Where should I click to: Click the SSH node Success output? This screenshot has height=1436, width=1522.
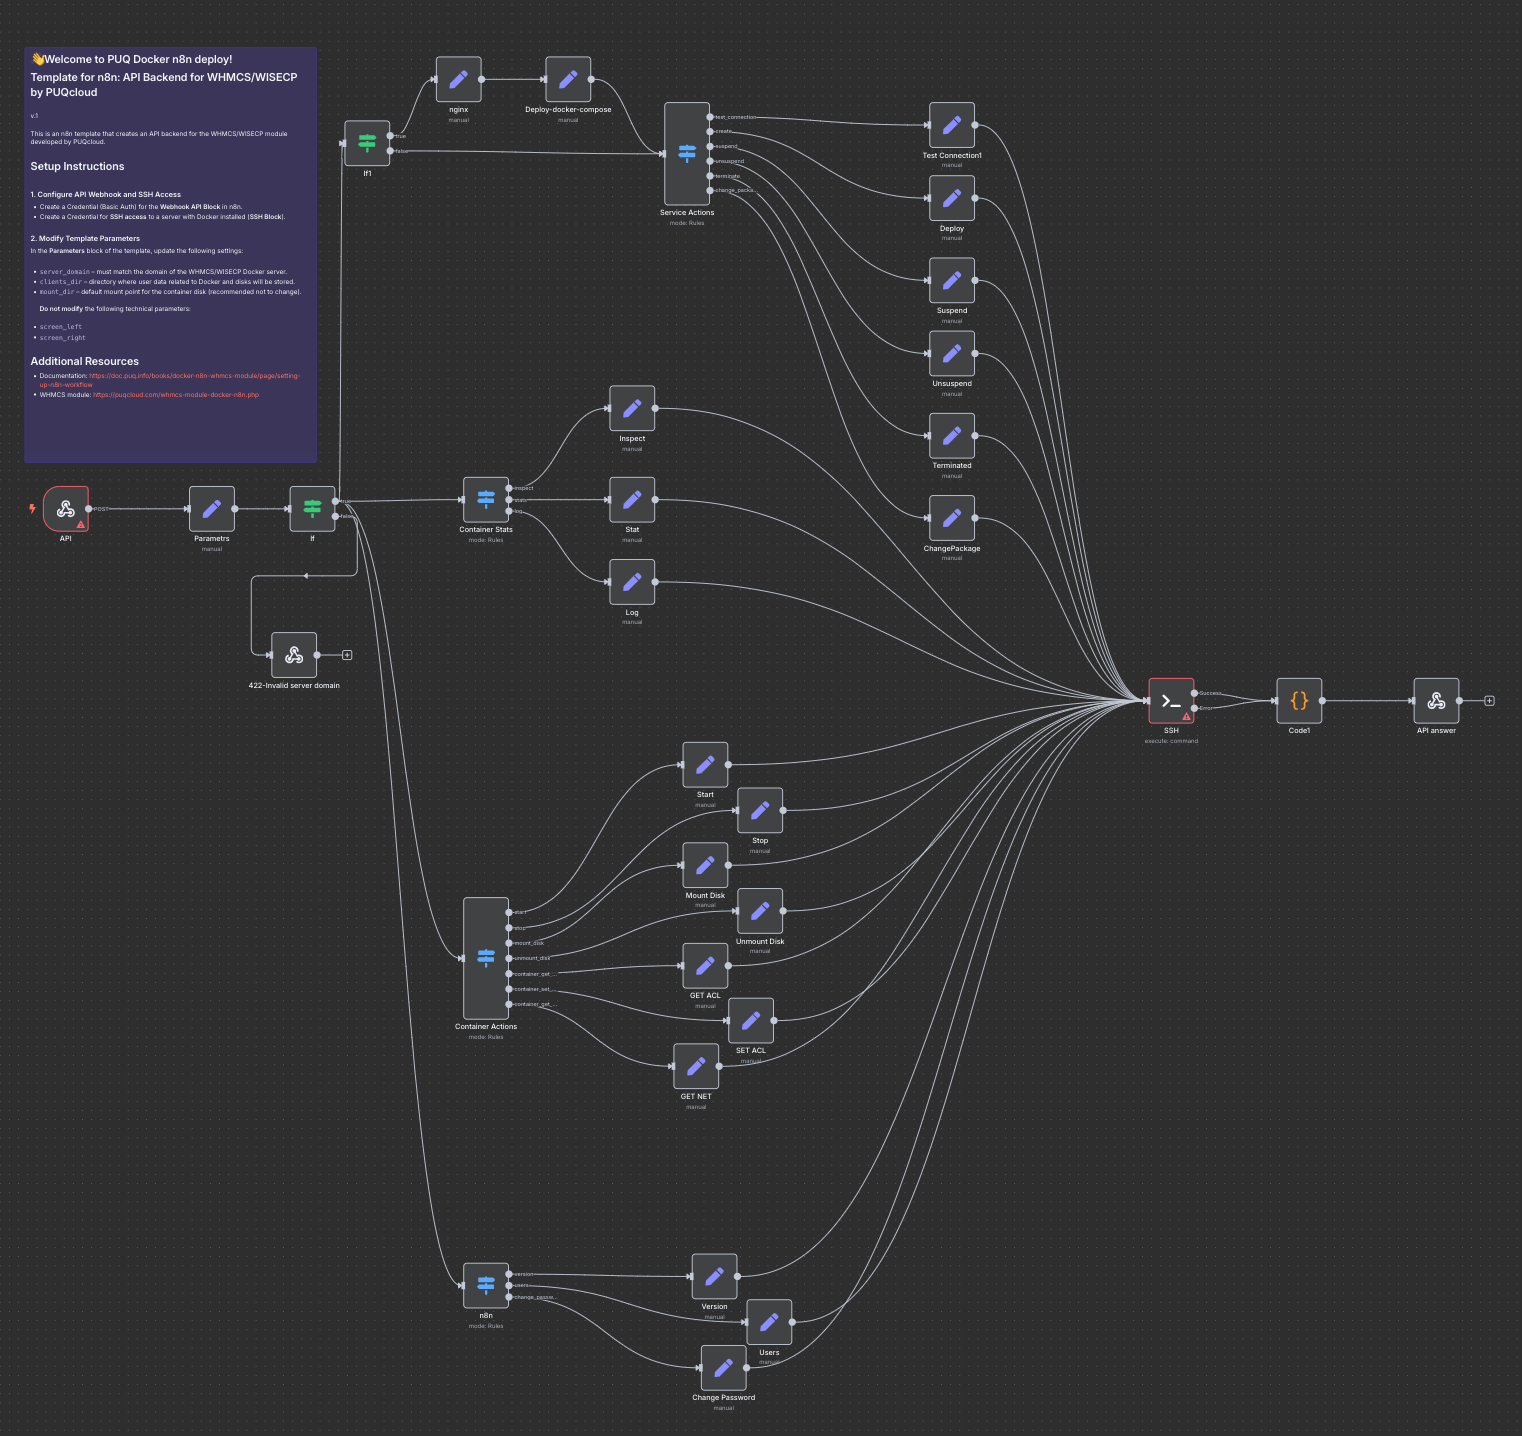point(1195,693)
